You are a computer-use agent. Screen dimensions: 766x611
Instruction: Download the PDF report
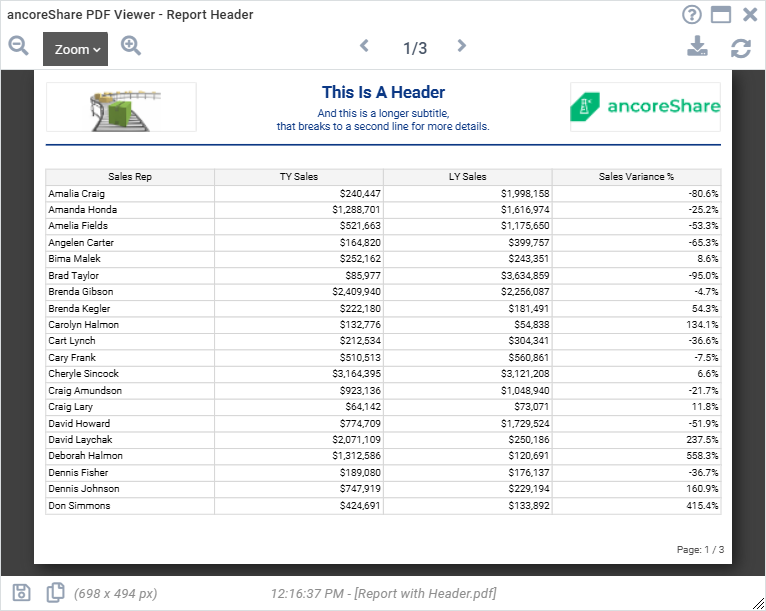697,46
